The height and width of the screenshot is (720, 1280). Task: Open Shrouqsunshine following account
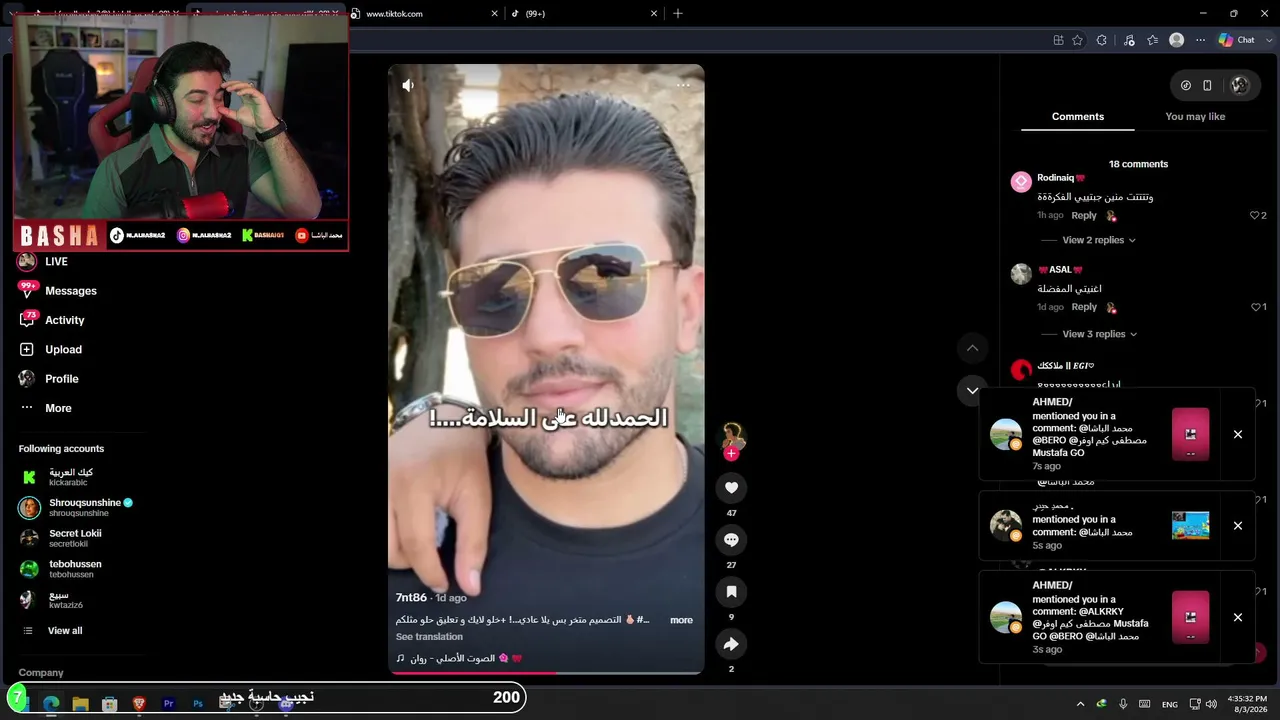pyautogui.click(x=76, y=507)
